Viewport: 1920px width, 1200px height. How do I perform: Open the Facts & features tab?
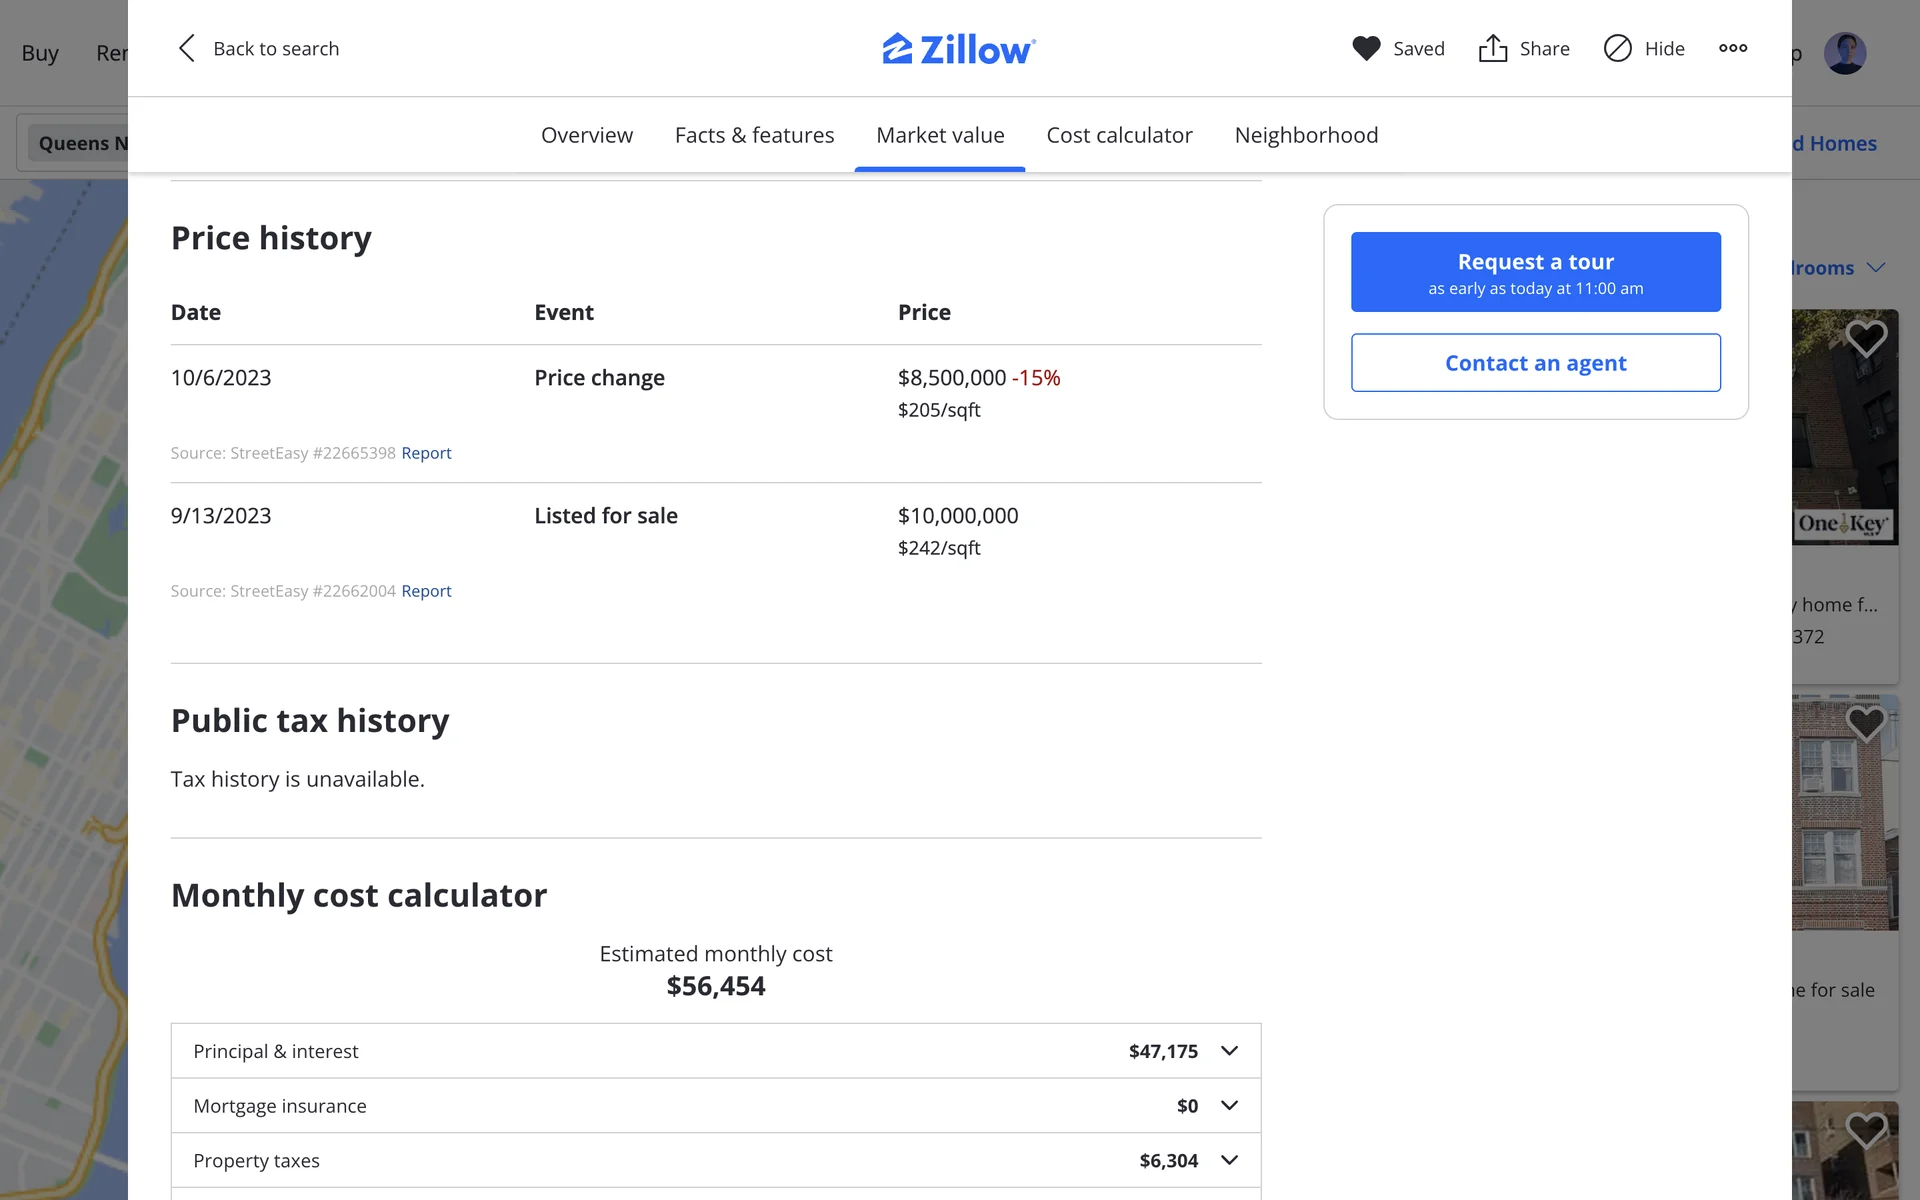point(754,135)
